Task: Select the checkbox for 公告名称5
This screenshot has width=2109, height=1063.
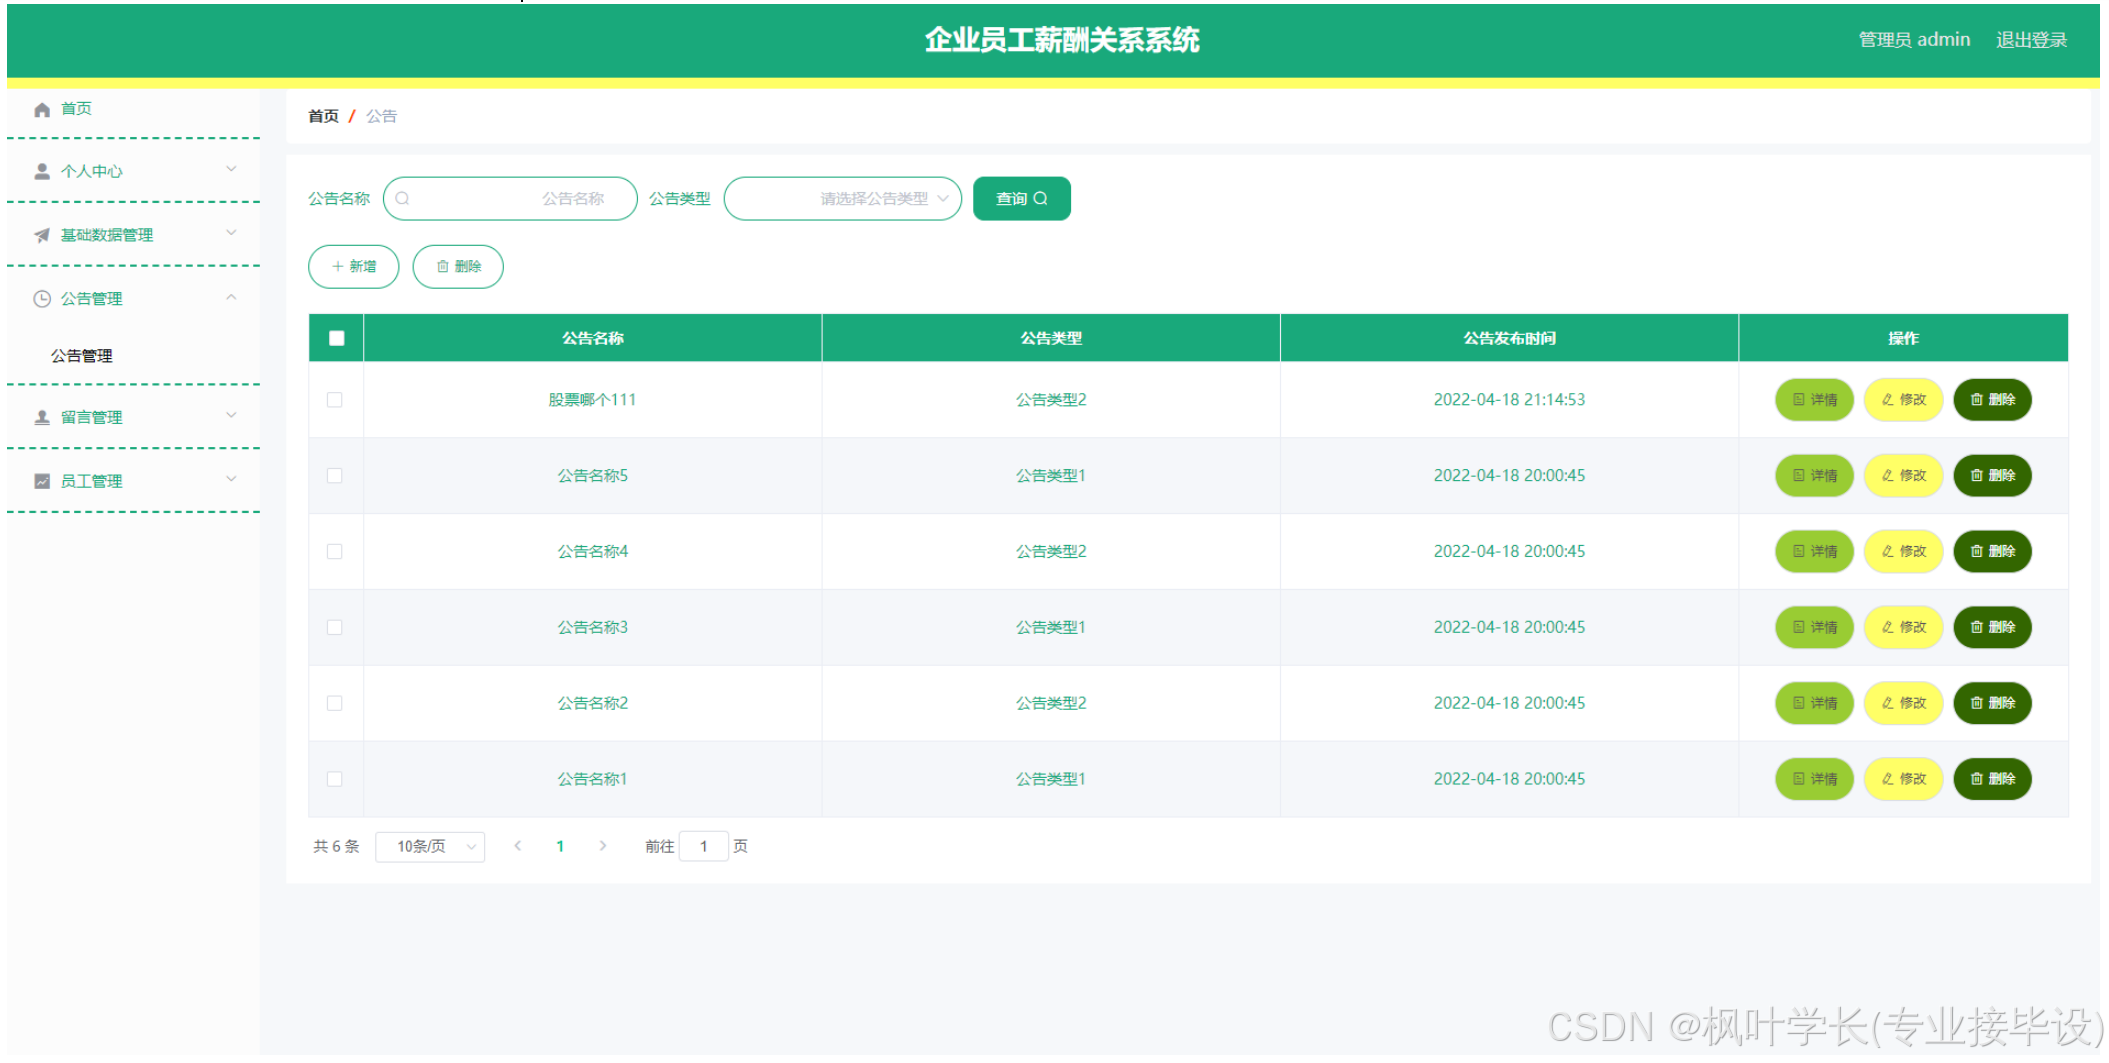Action: tap(335, 476)
